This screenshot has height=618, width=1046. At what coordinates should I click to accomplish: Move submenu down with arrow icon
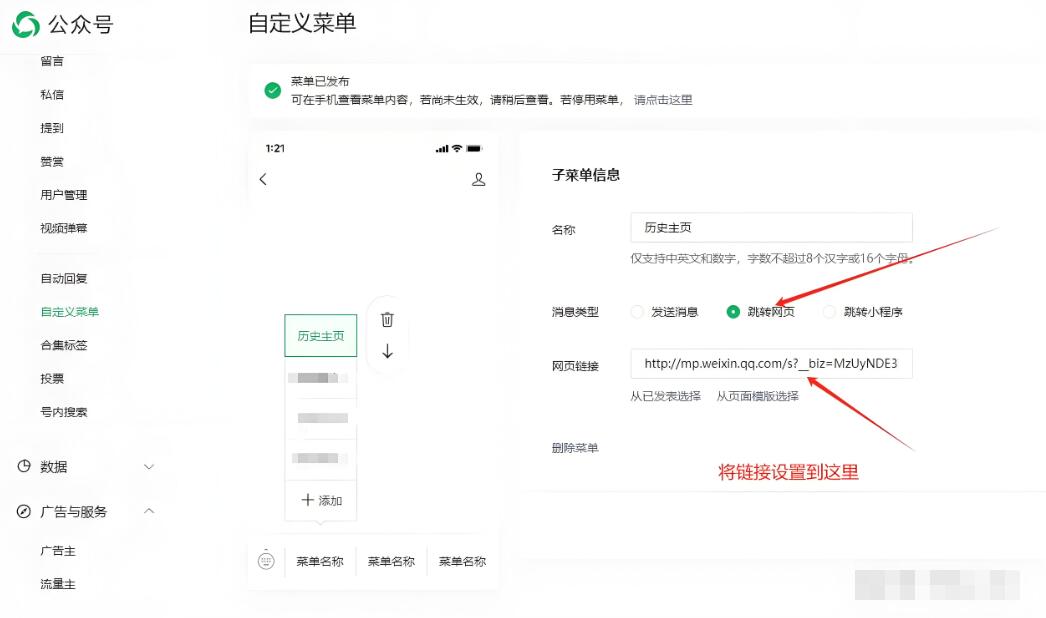click(387, 351)
